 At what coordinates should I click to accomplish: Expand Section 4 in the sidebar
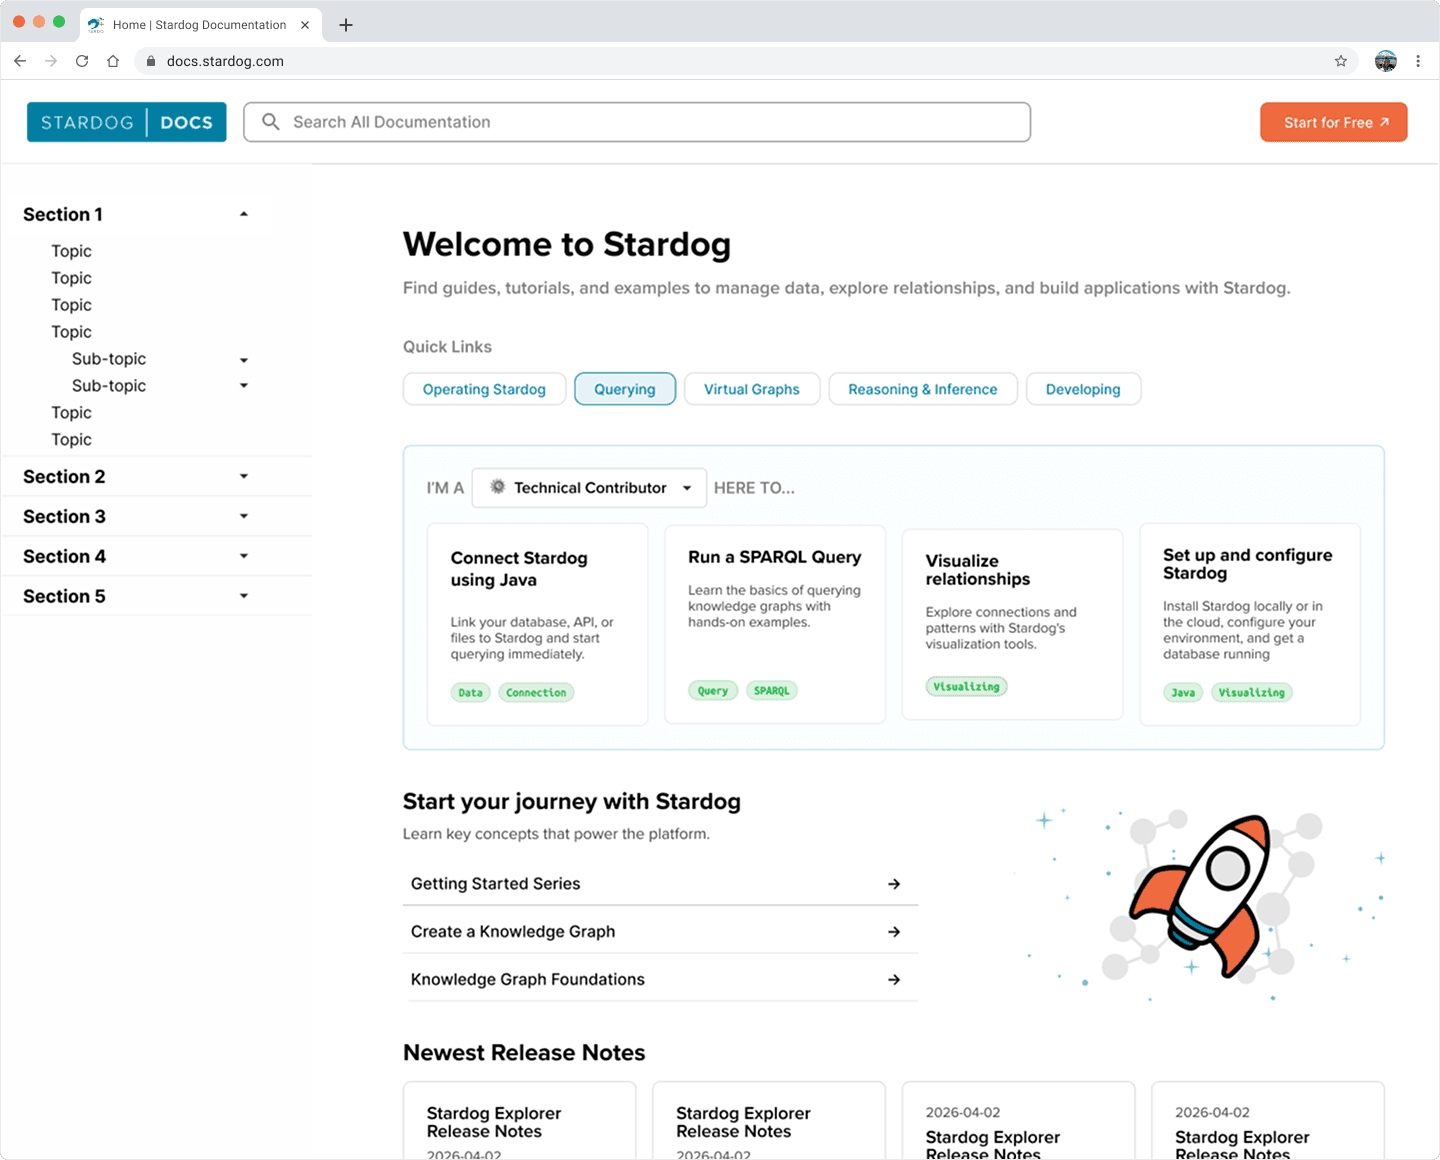coord(244,556)
